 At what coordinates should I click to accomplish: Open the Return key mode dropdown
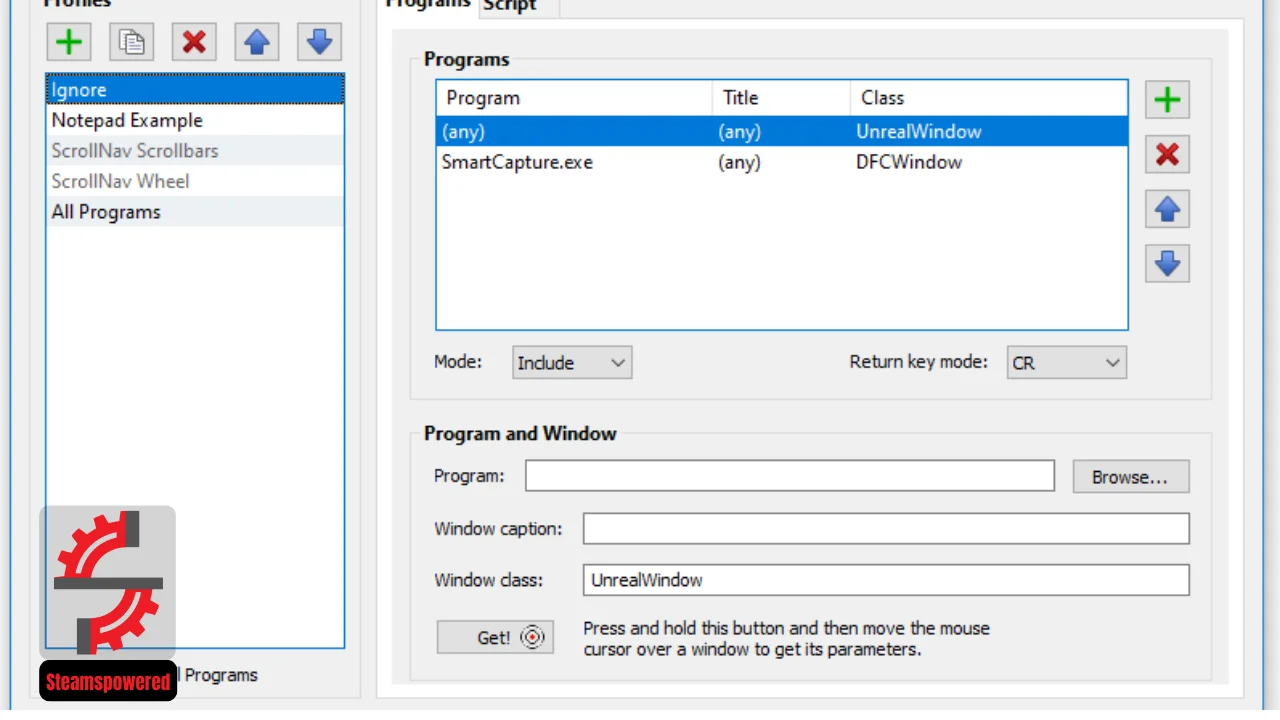click(1066, 362)
